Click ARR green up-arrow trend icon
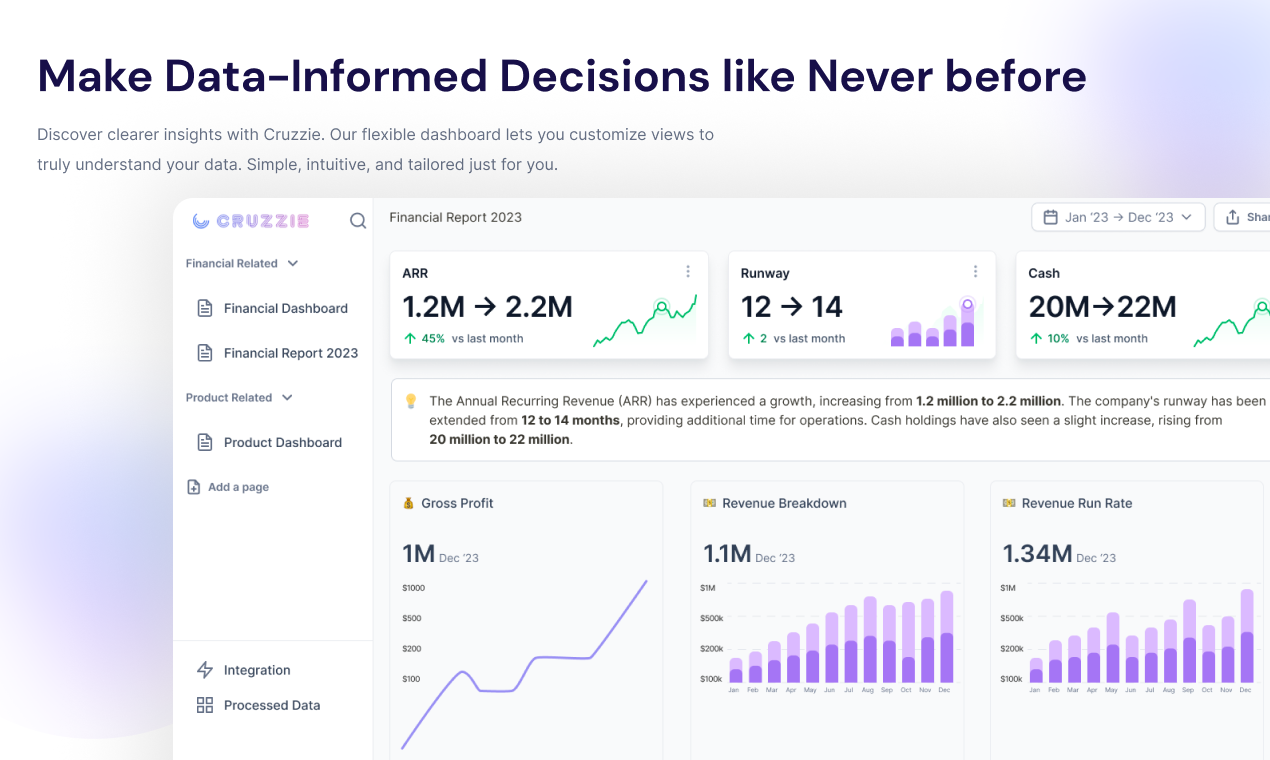 click(409, 338)
